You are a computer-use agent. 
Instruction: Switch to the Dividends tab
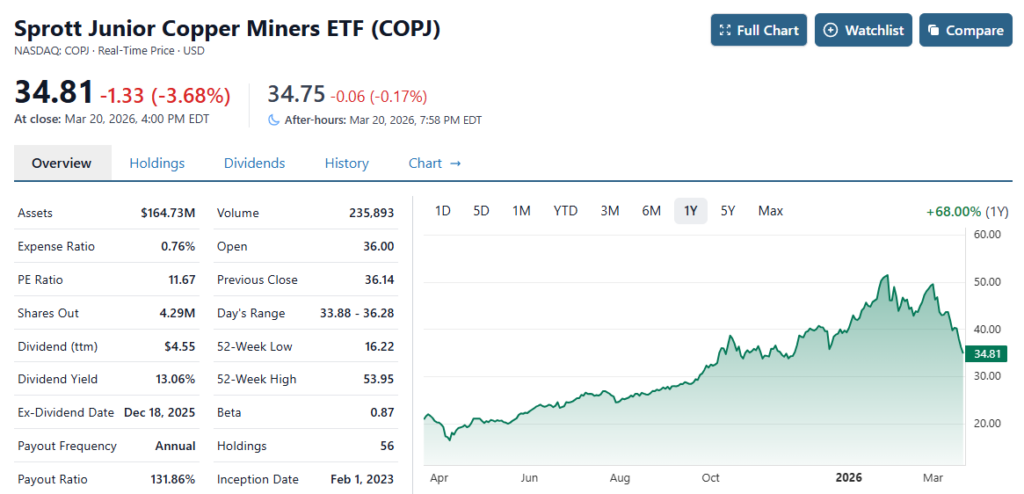(254, 163)
